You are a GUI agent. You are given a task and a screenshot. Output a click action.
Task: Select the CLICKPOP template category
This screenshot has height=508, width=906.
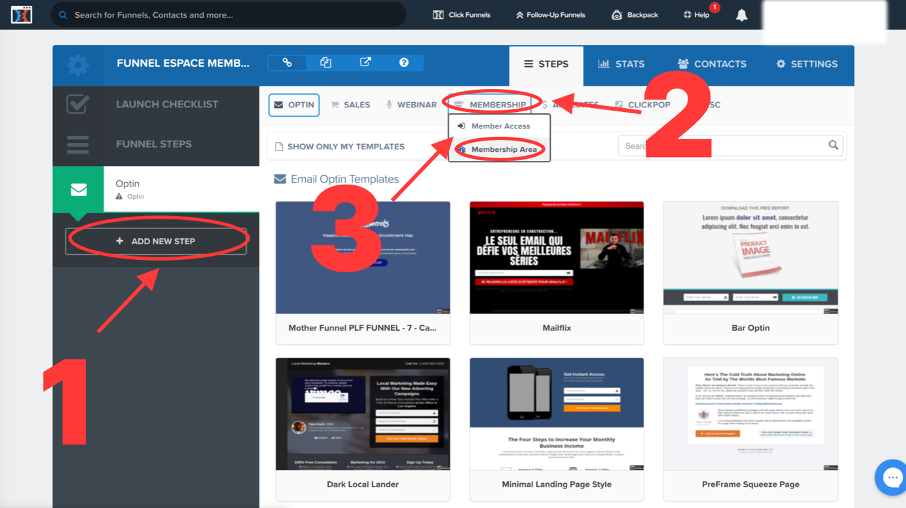[x=643, y=105]
